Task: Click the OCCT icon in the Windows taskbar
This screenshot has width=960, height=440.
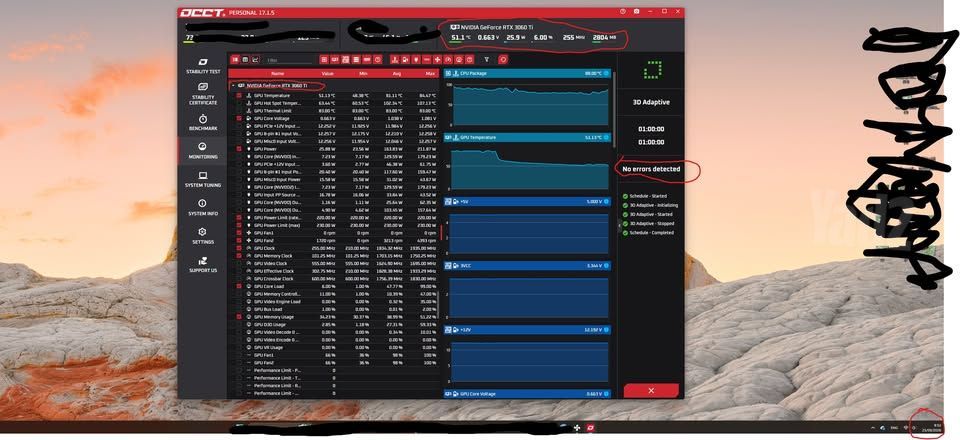Action: [591, 427]
